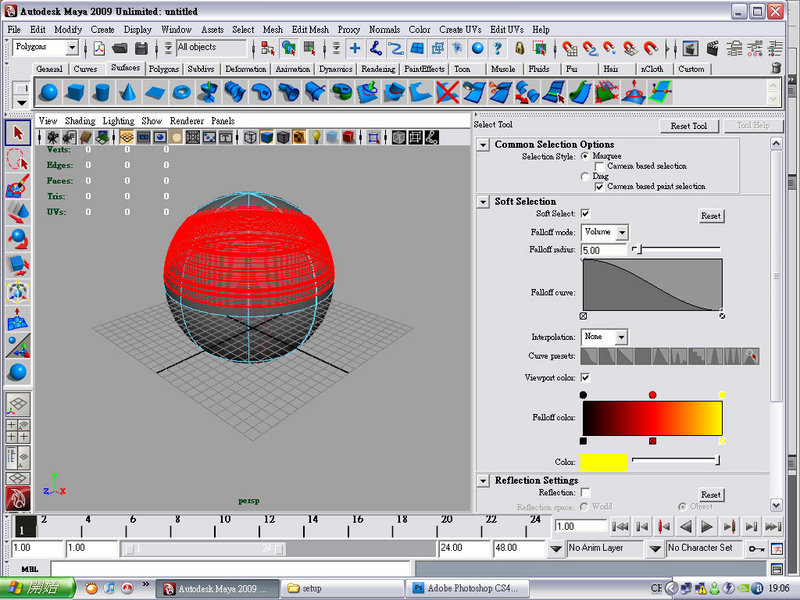The height and width of the screenshot is (600, 800).
Task: Click the red X shelf icon
Action: (447, 92)
